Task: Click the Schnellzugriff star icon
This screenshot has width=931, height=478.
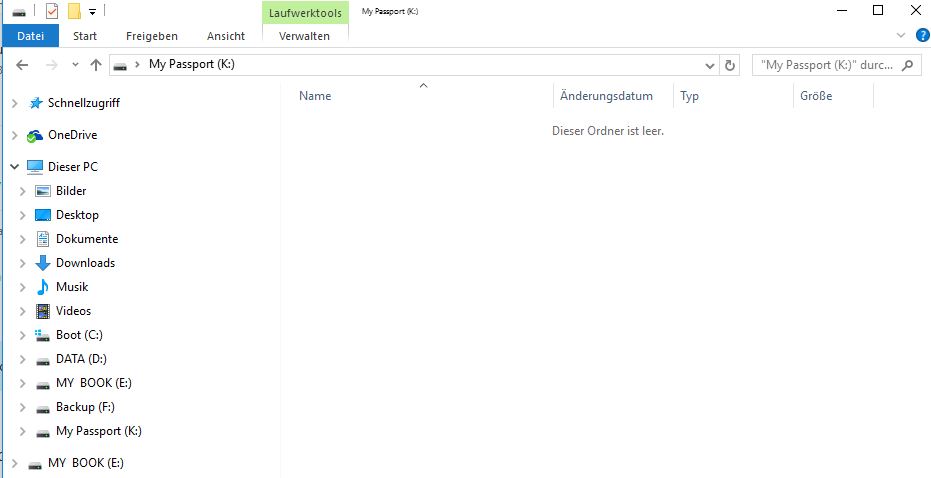Action: (36, 103)
